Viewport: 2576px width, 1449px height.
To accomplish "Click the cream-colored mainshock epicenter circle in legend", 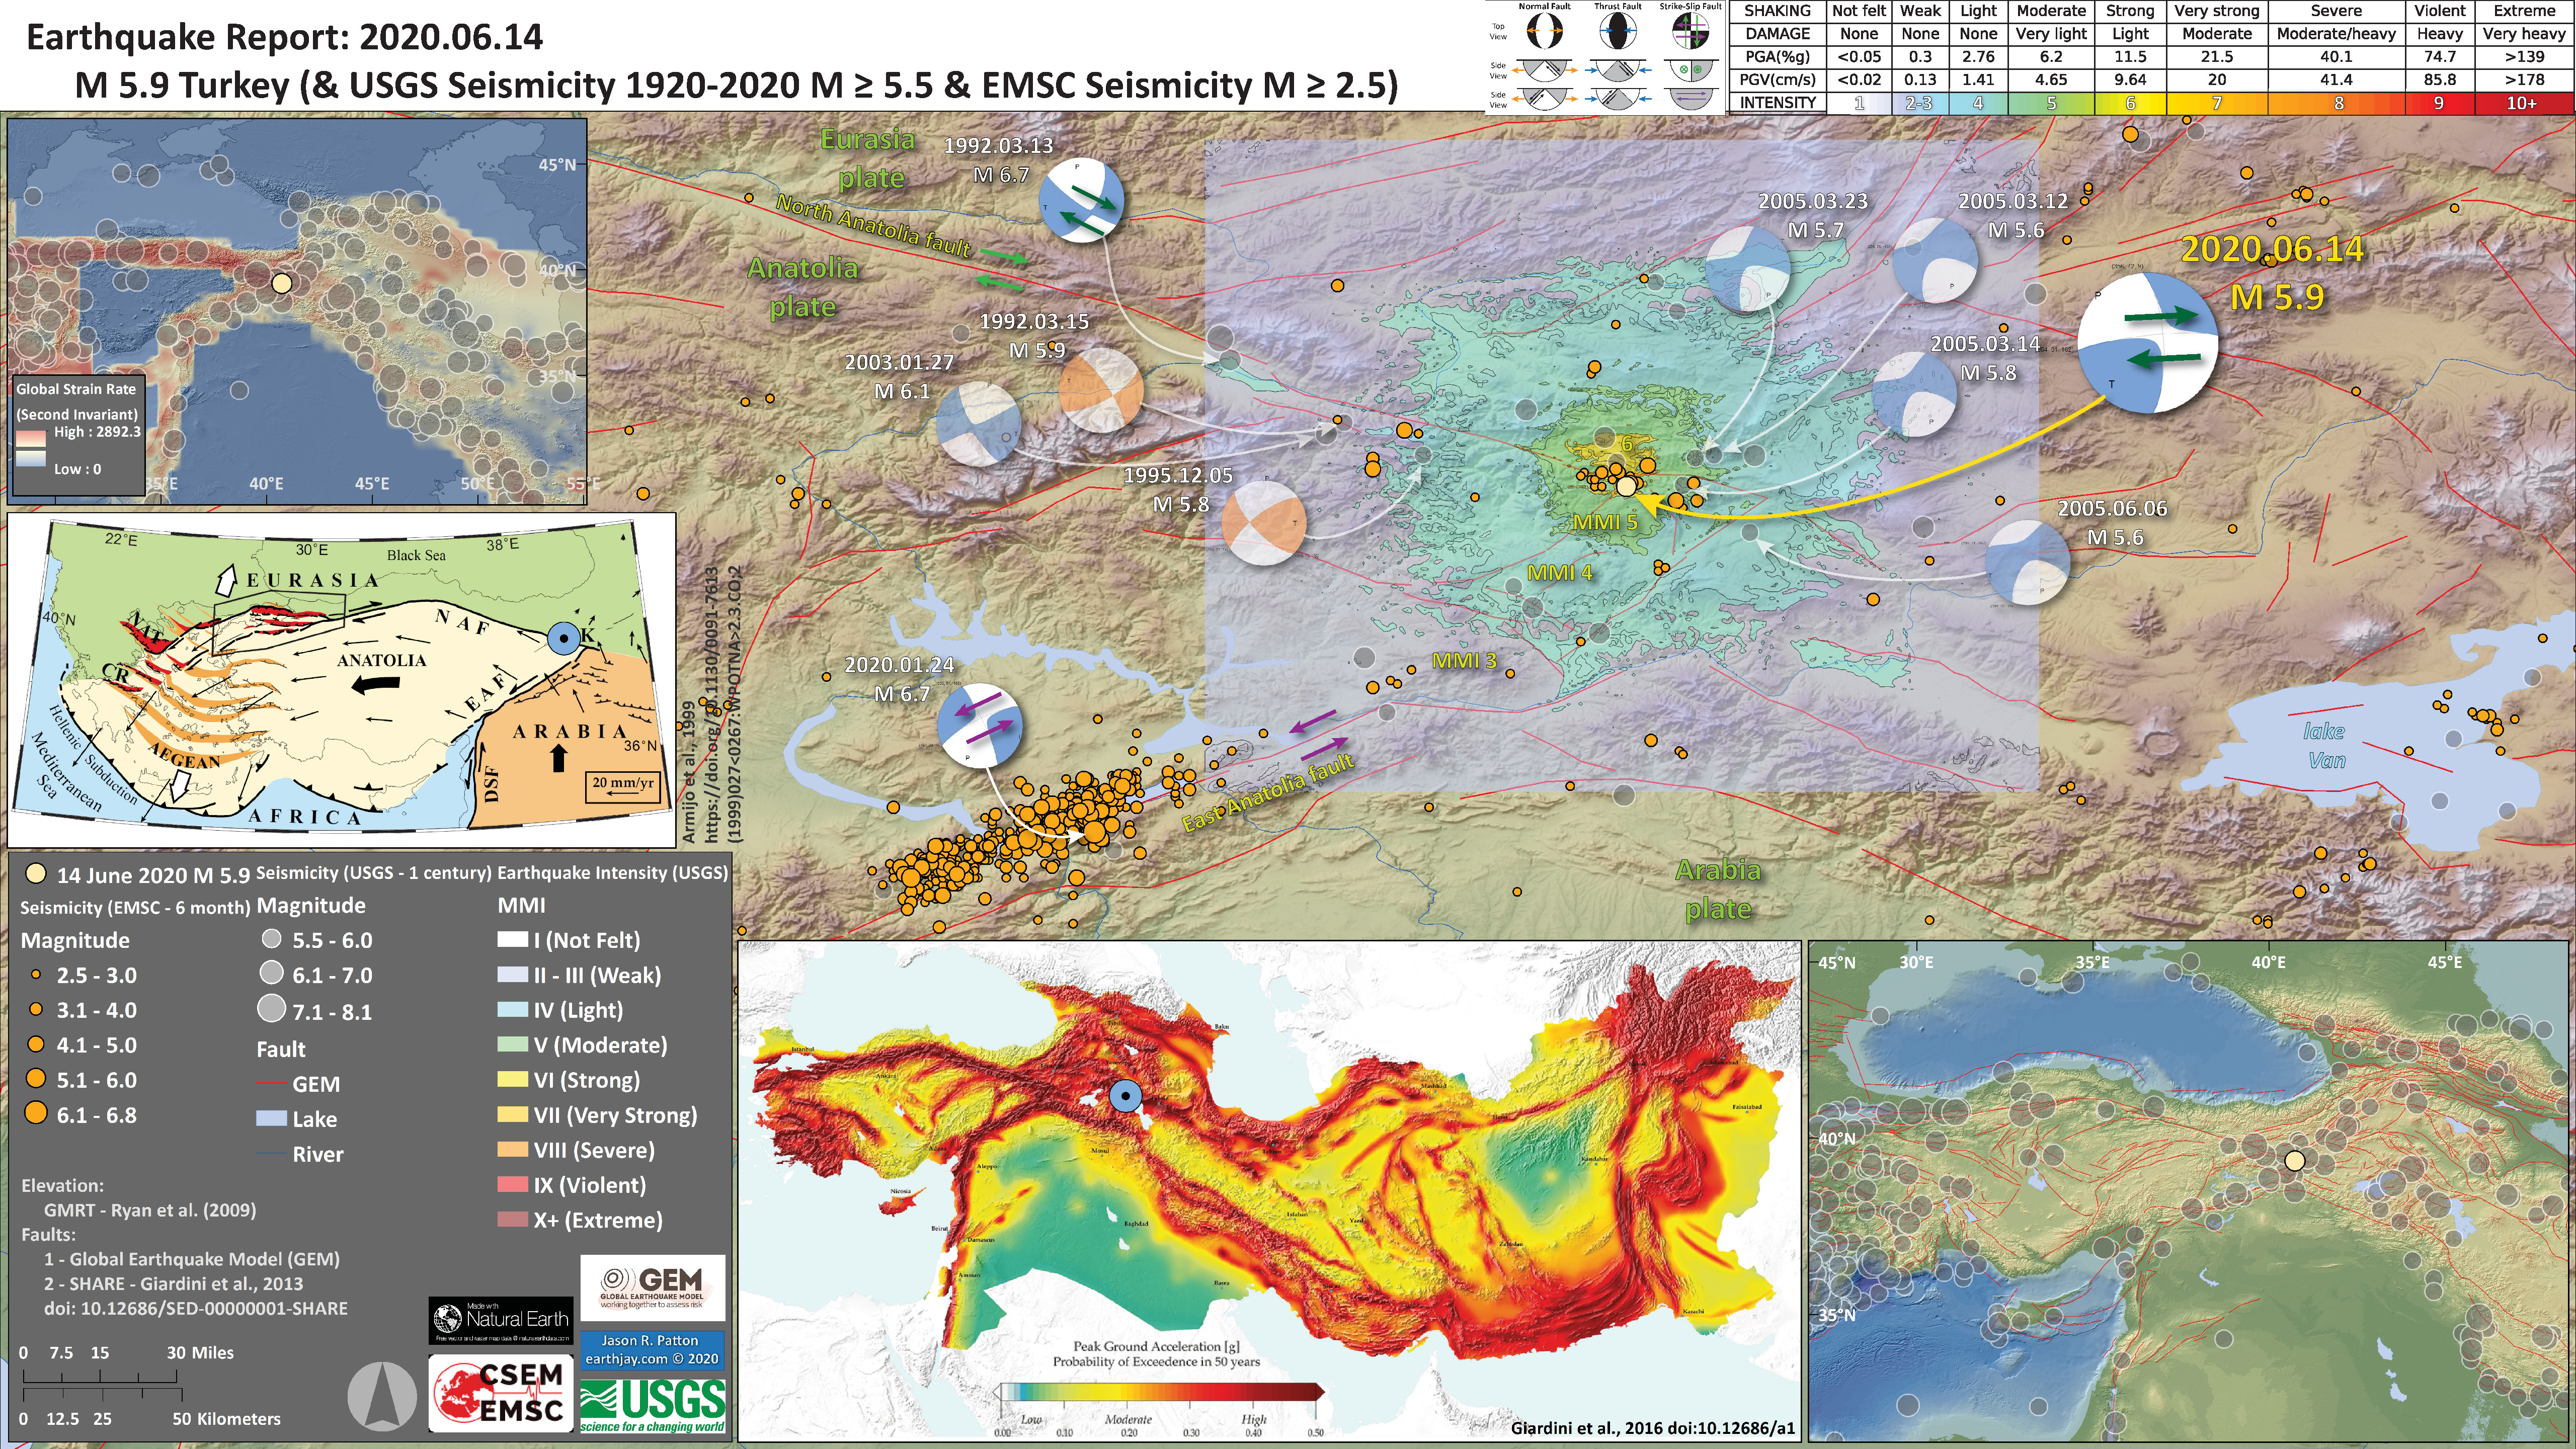I will click(x=36, y=874).
